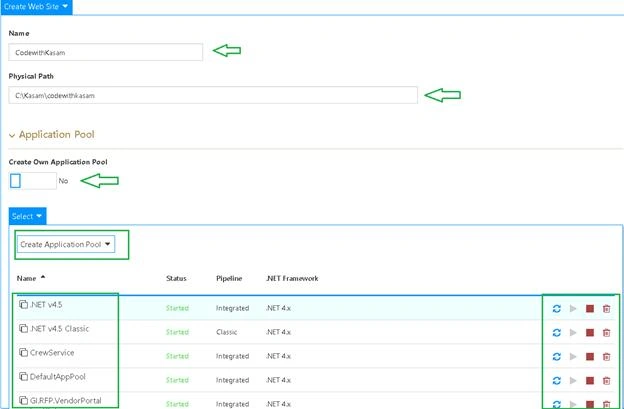Image resolution: width=624 pixels, height=409 pixels.
Task: Delete the CrewService pool
Action: (x=606, y=356)
